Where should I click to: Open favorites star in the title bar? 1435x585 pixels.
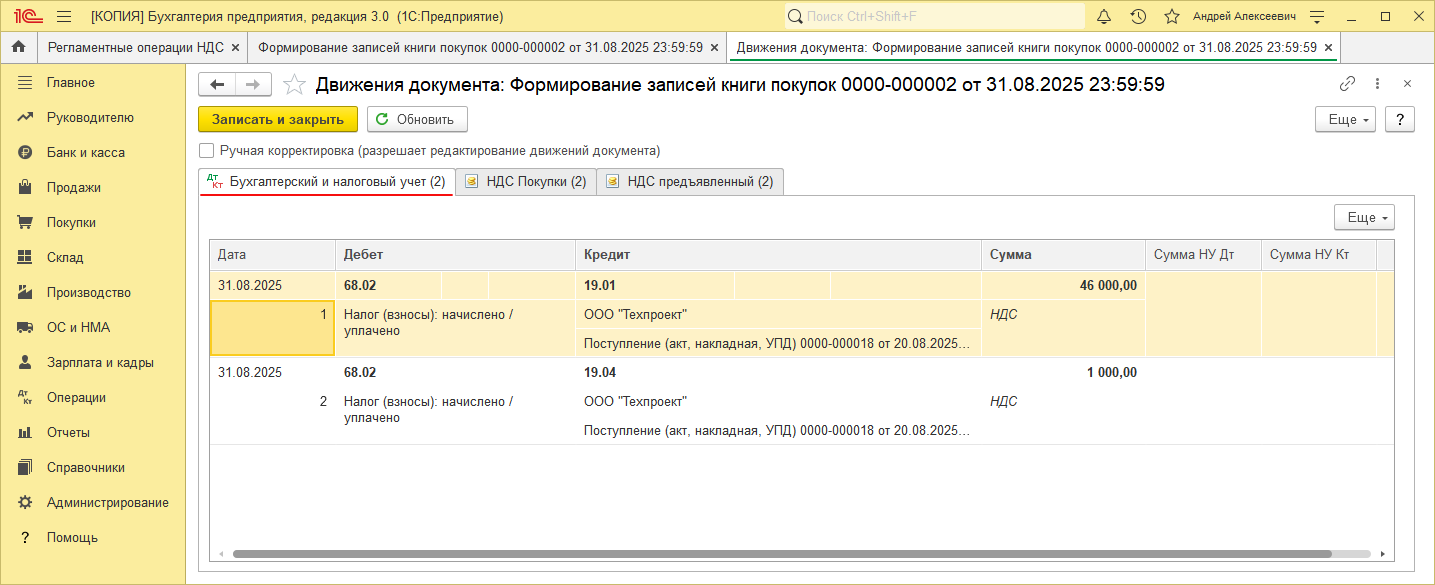click(1172, 17)
